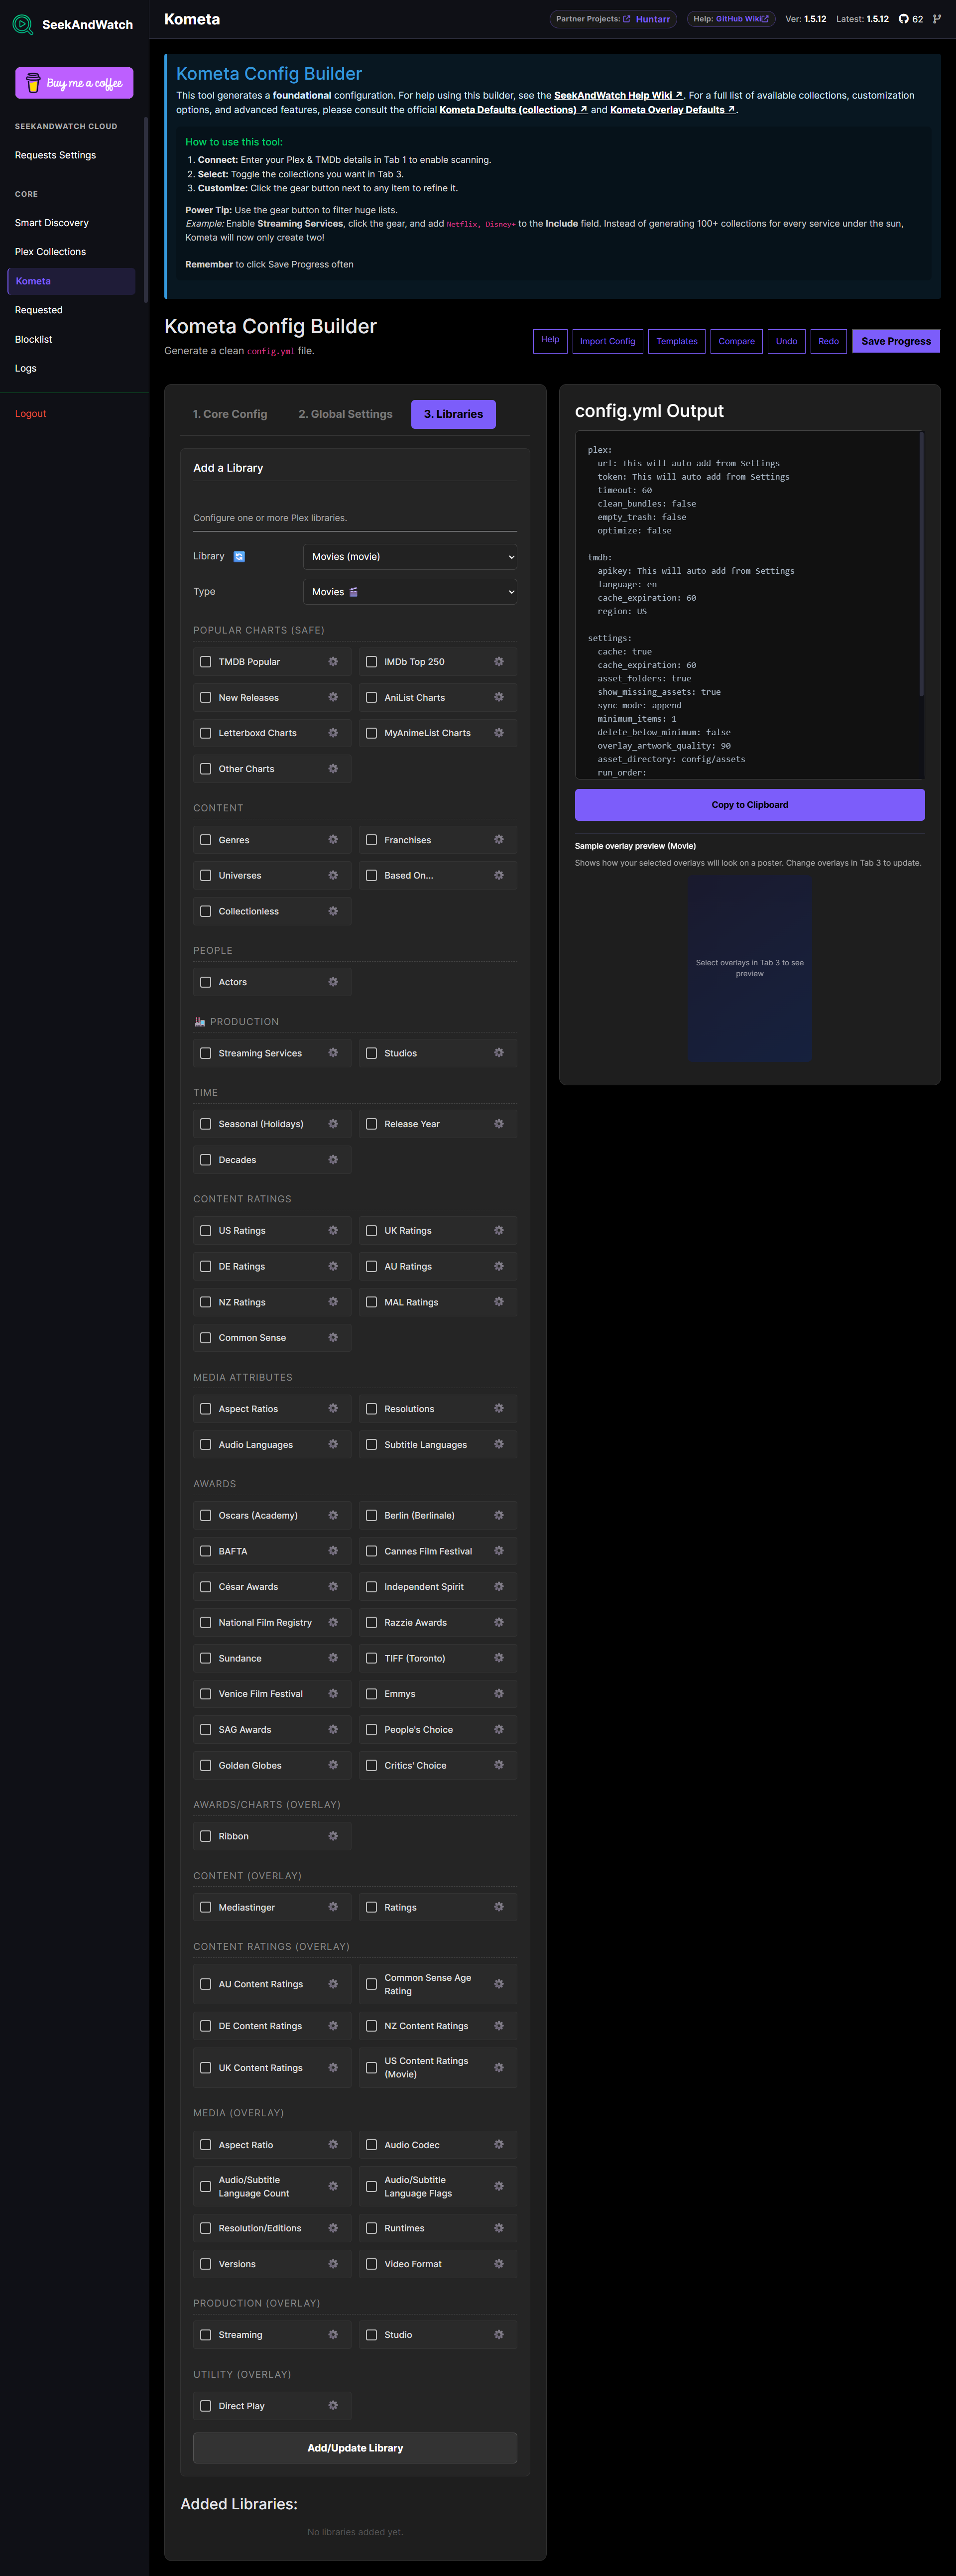The width and height of the screenshot is (956, 2576).
Task: Open gear settings for Video Format
Action: [499, 2264]
